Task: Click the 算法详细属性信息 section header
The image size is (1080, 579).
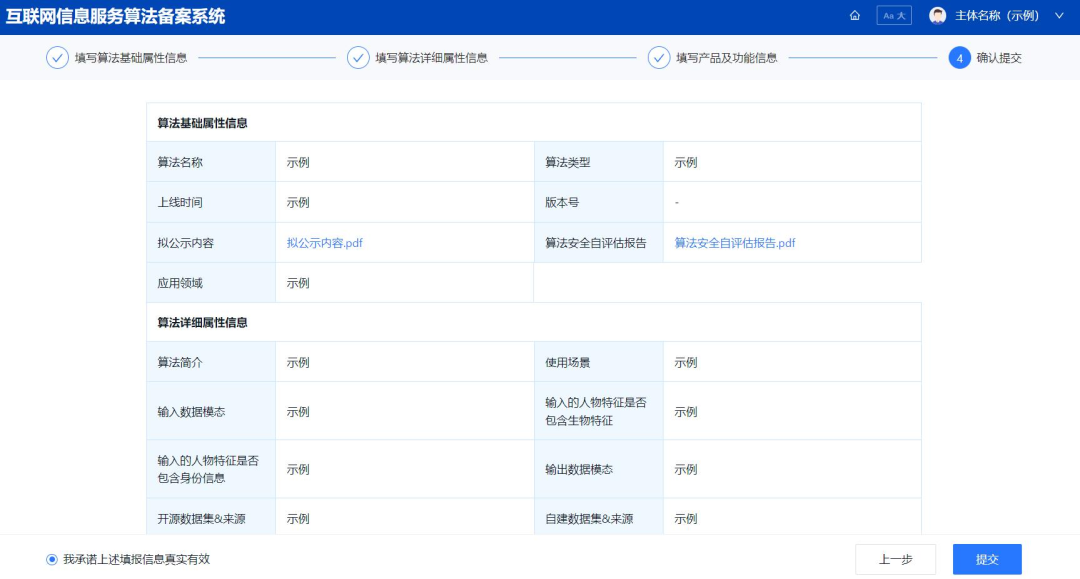Action: point(202,322)
